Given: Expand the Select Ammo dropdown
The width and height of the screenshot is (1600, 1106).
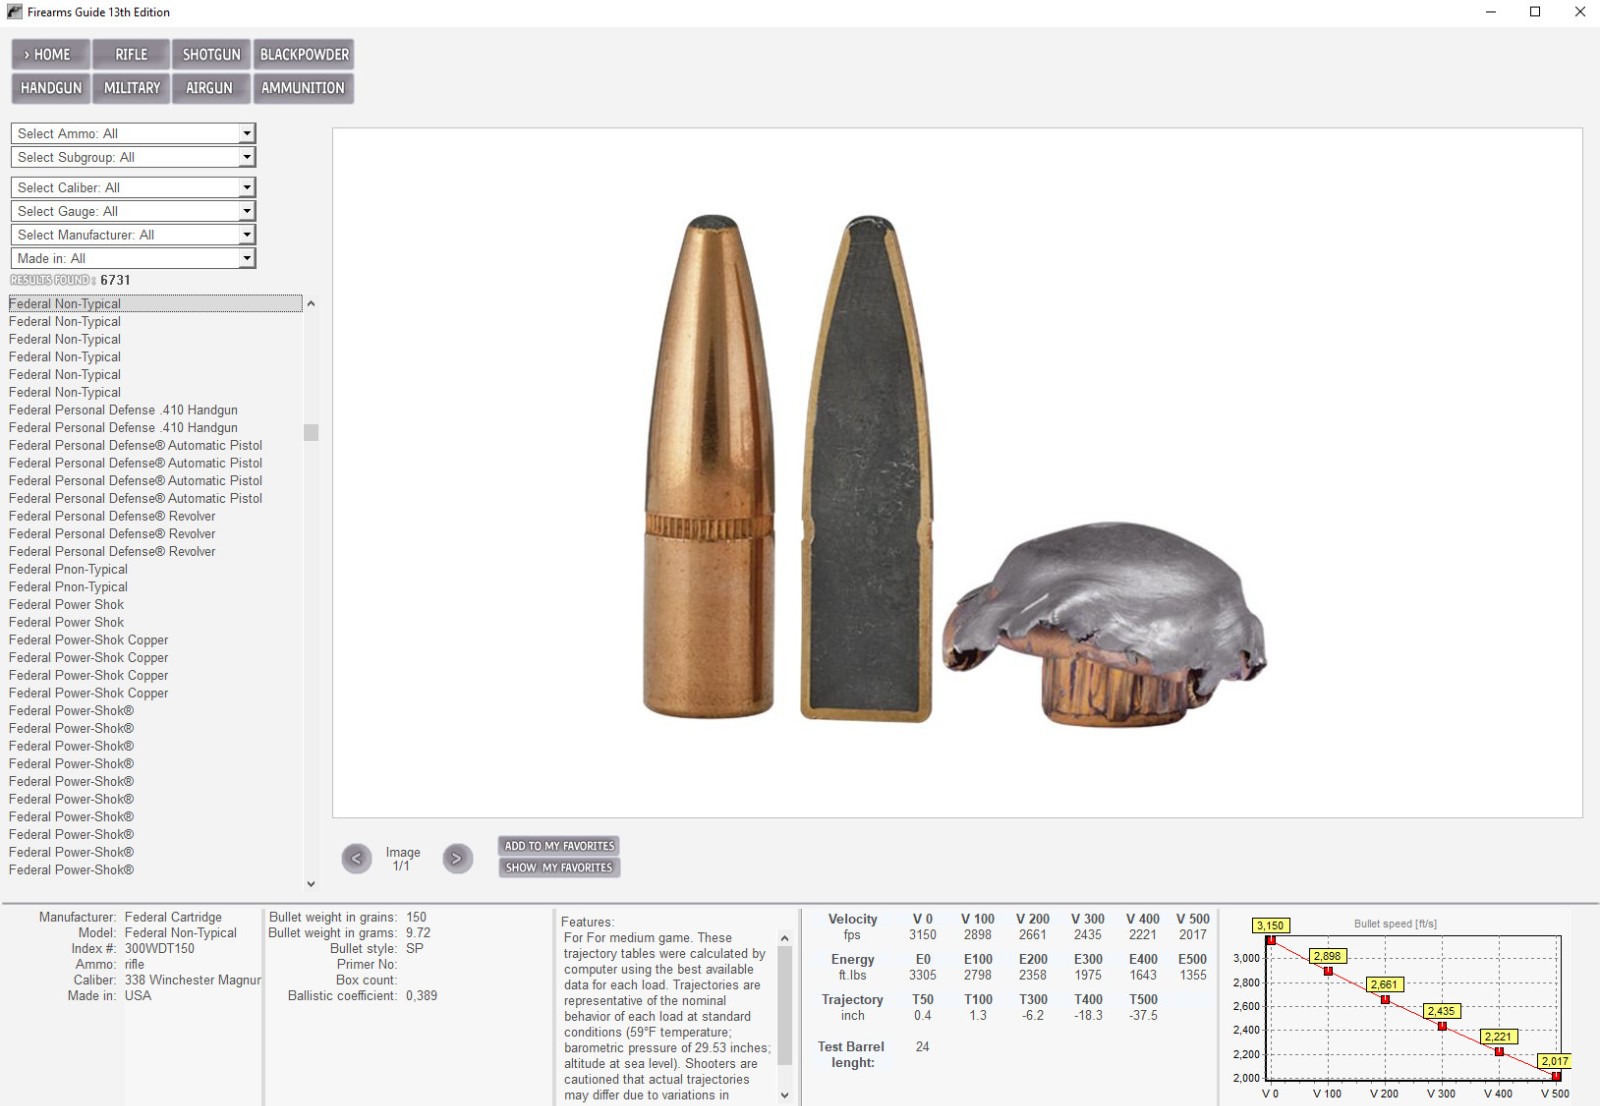Looking at the screenshot, I should (247, 133).
